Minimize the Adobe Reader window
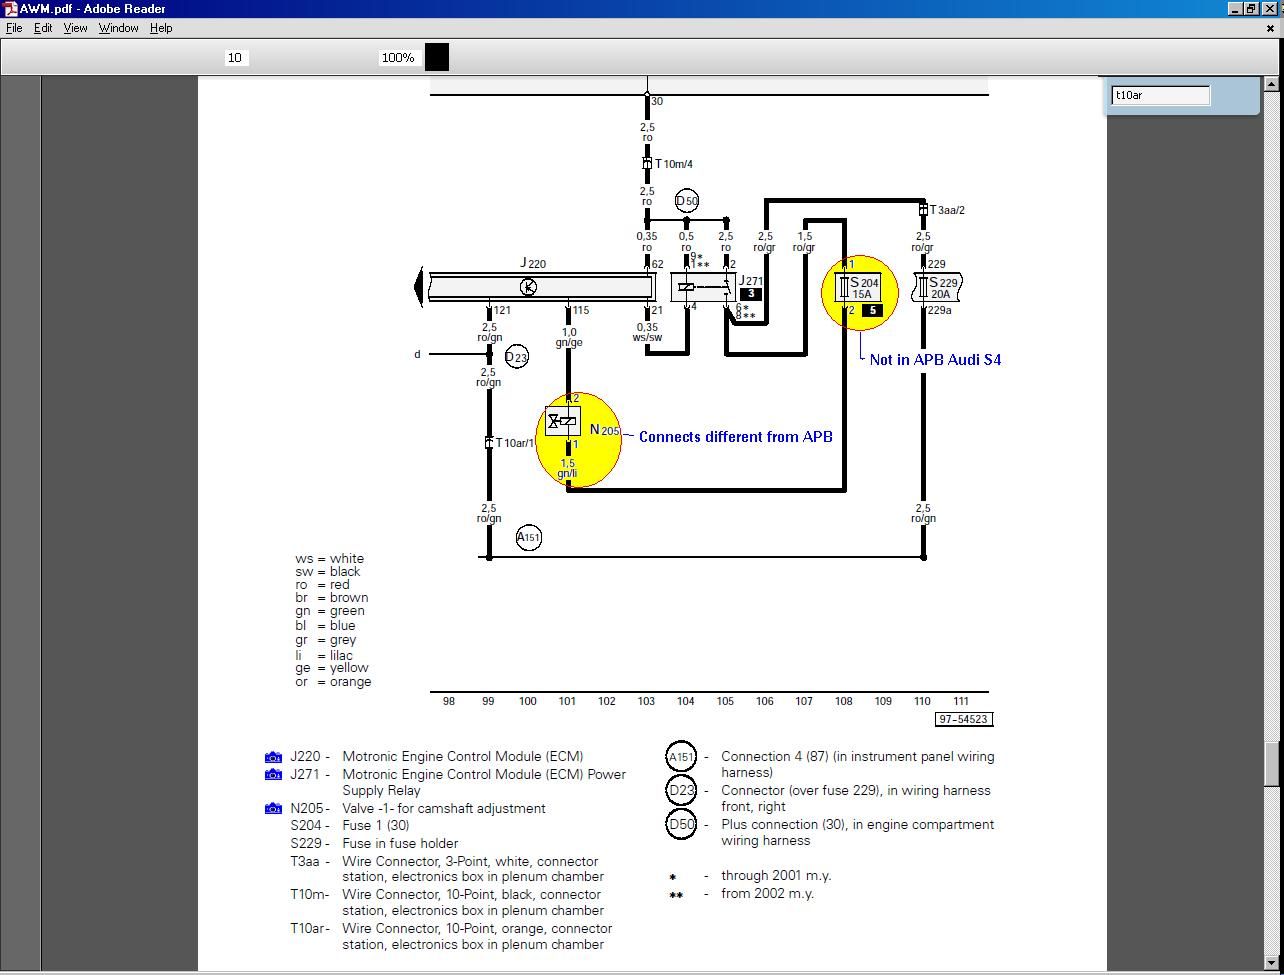 [x=1236, y=8]
